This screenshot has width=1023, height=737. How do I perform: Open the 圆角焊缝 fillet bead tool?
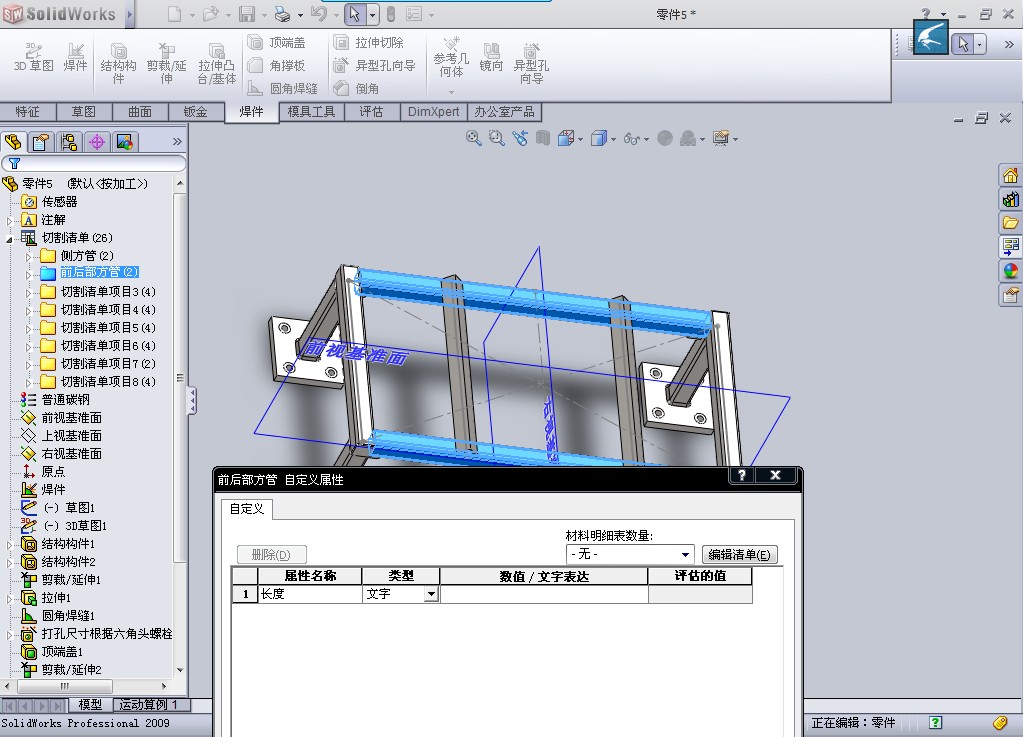(x=282, y=88)
